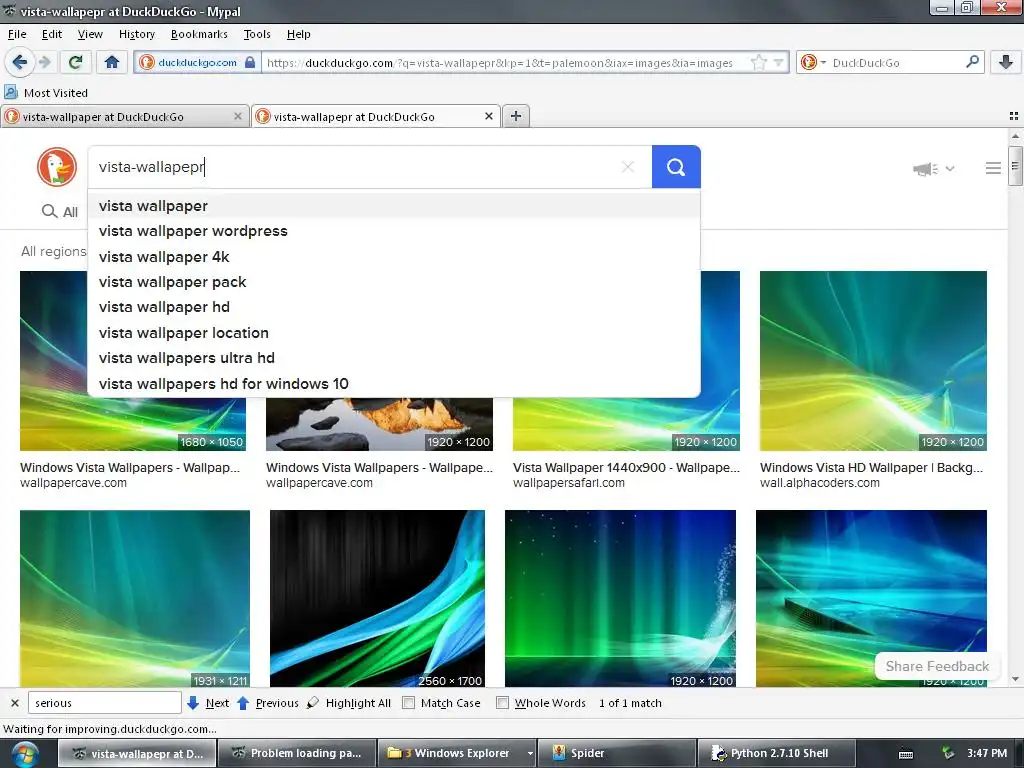Choose suggestion 'vista wallpaper location'
1024x768 pixels.
(x=394, y=333)
